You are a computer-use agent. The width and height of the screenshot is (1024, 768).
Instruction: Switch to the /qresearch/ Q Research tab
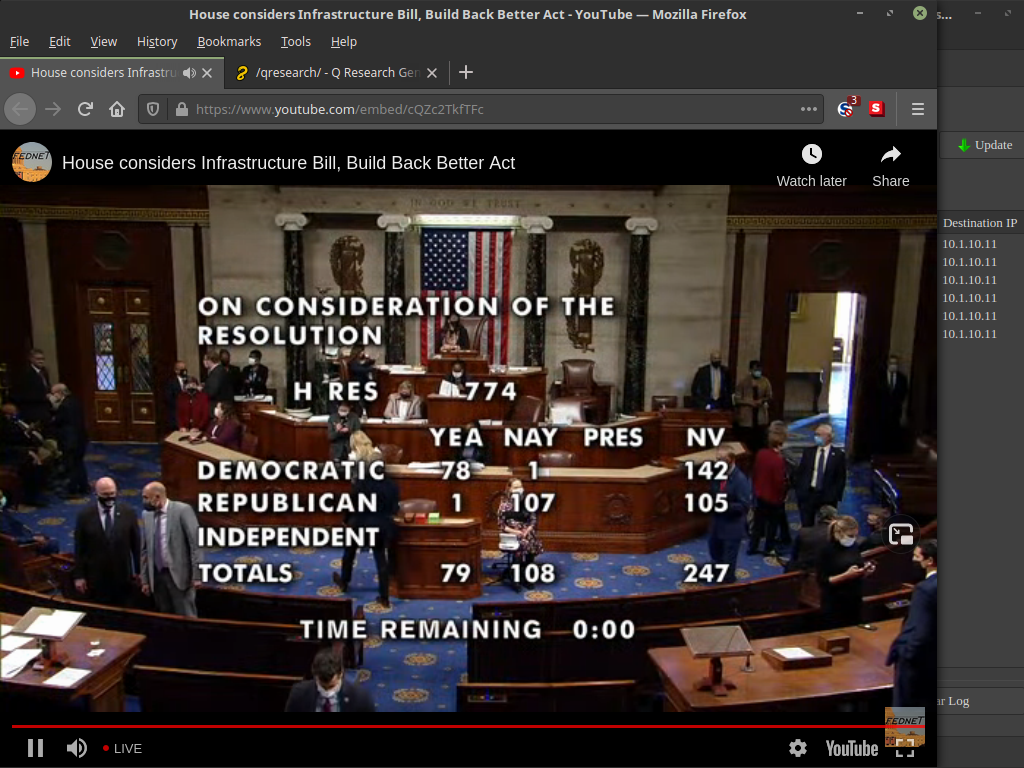tap(337, 73)
